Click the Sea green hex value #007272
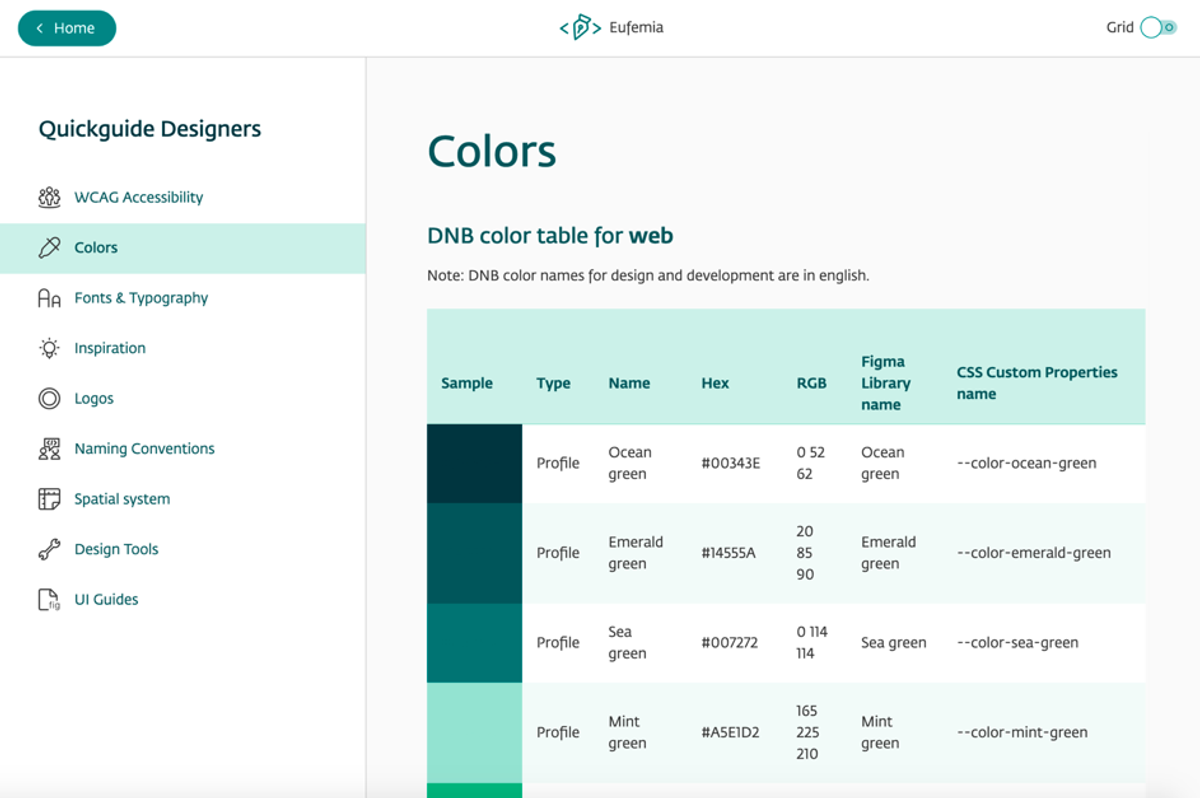 click(729, 643)
